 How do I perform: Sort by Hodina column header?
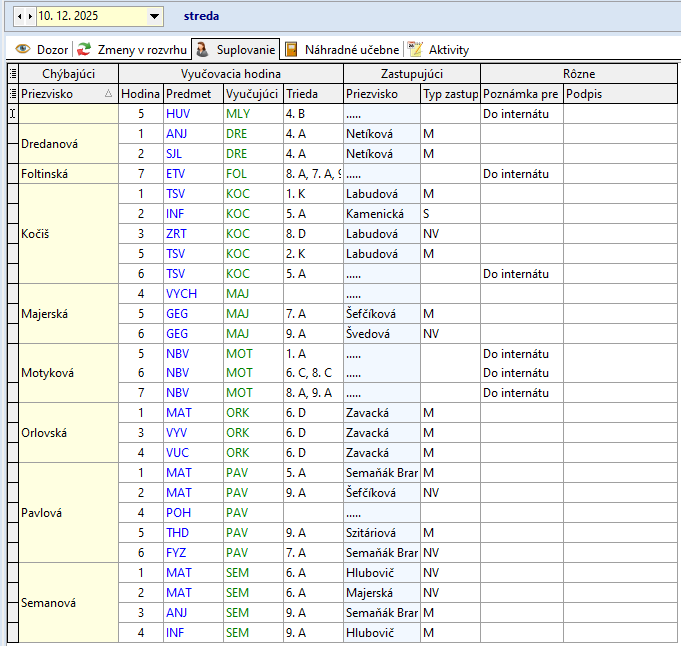[x=140, y=93]
